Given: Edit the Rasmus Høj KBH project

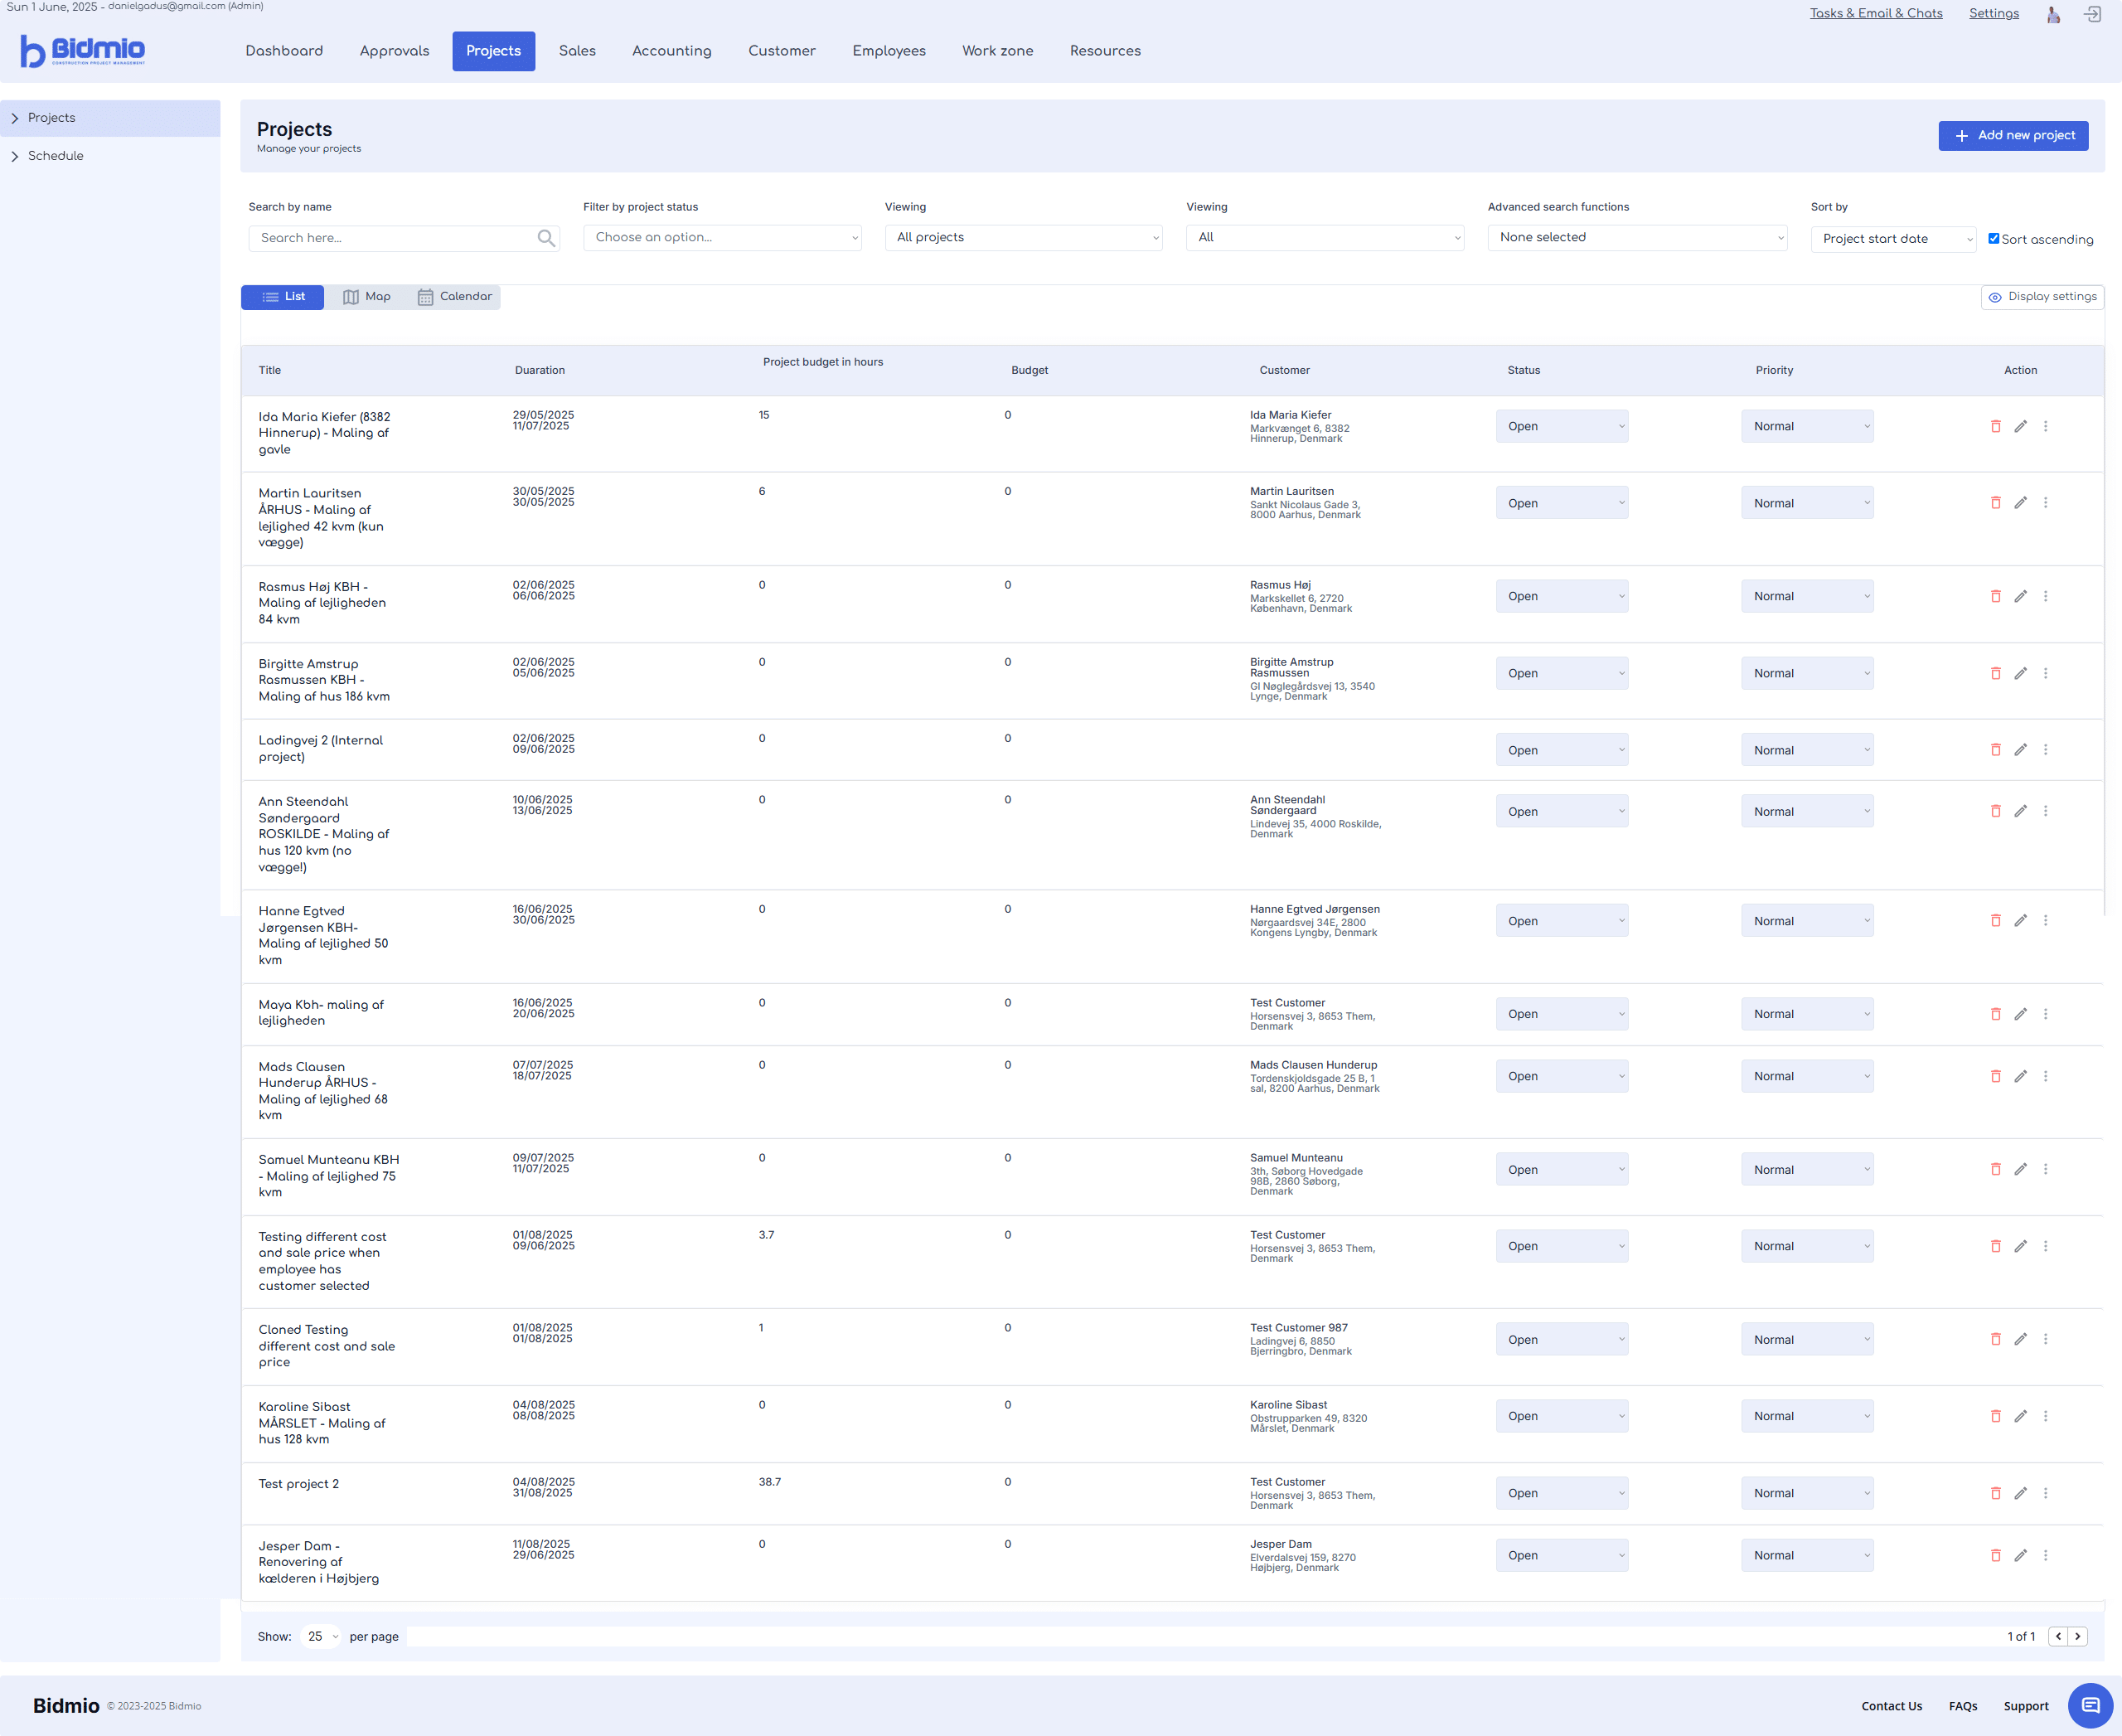Looking at the screenshot, I should coord(2020,596).
